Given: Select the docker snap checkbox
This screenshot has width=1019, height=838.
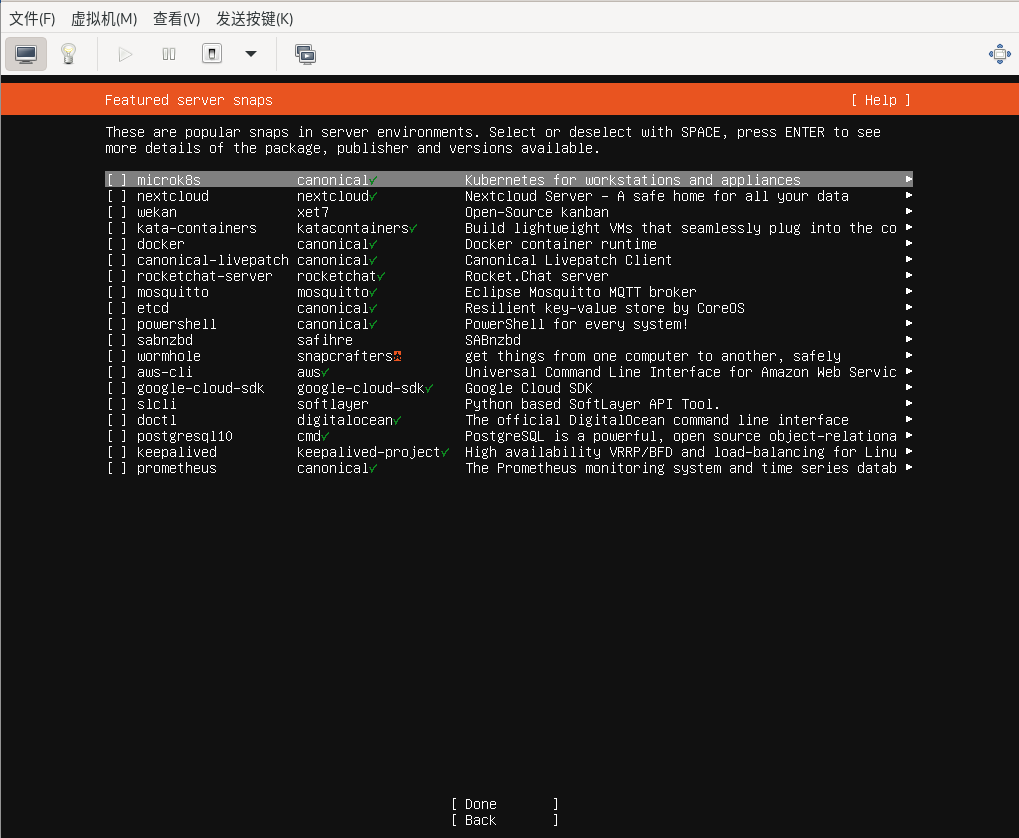Looking at the screenshot, I should (117, 244).
